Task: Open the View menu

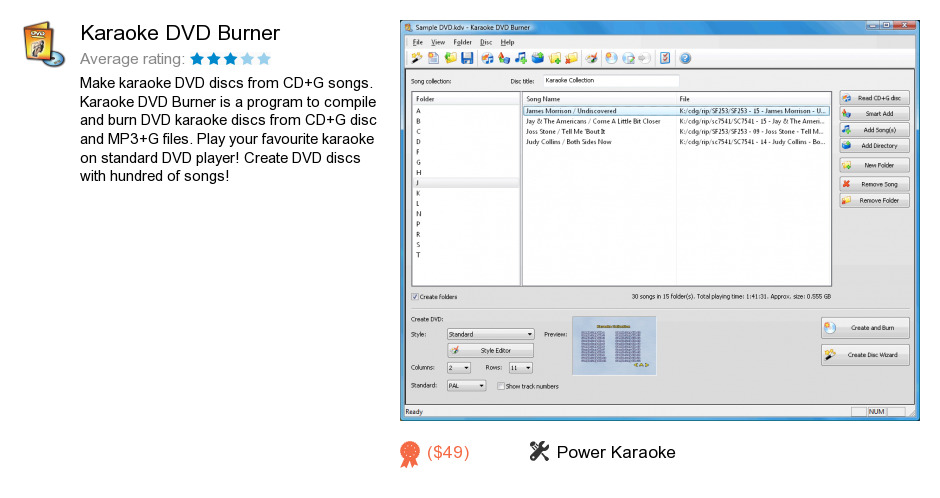Action: click(x=438, y=43)
